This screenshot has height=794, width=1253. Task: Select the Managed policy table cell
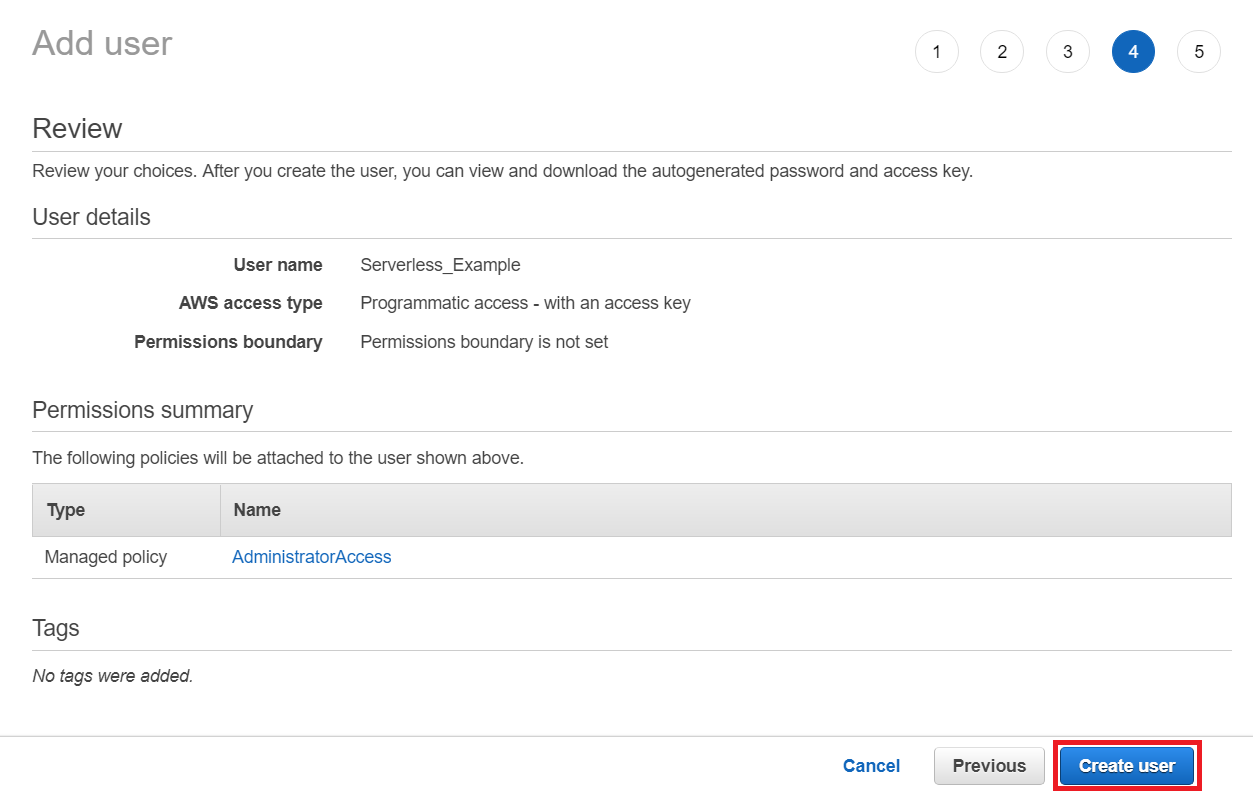(106, 557)
